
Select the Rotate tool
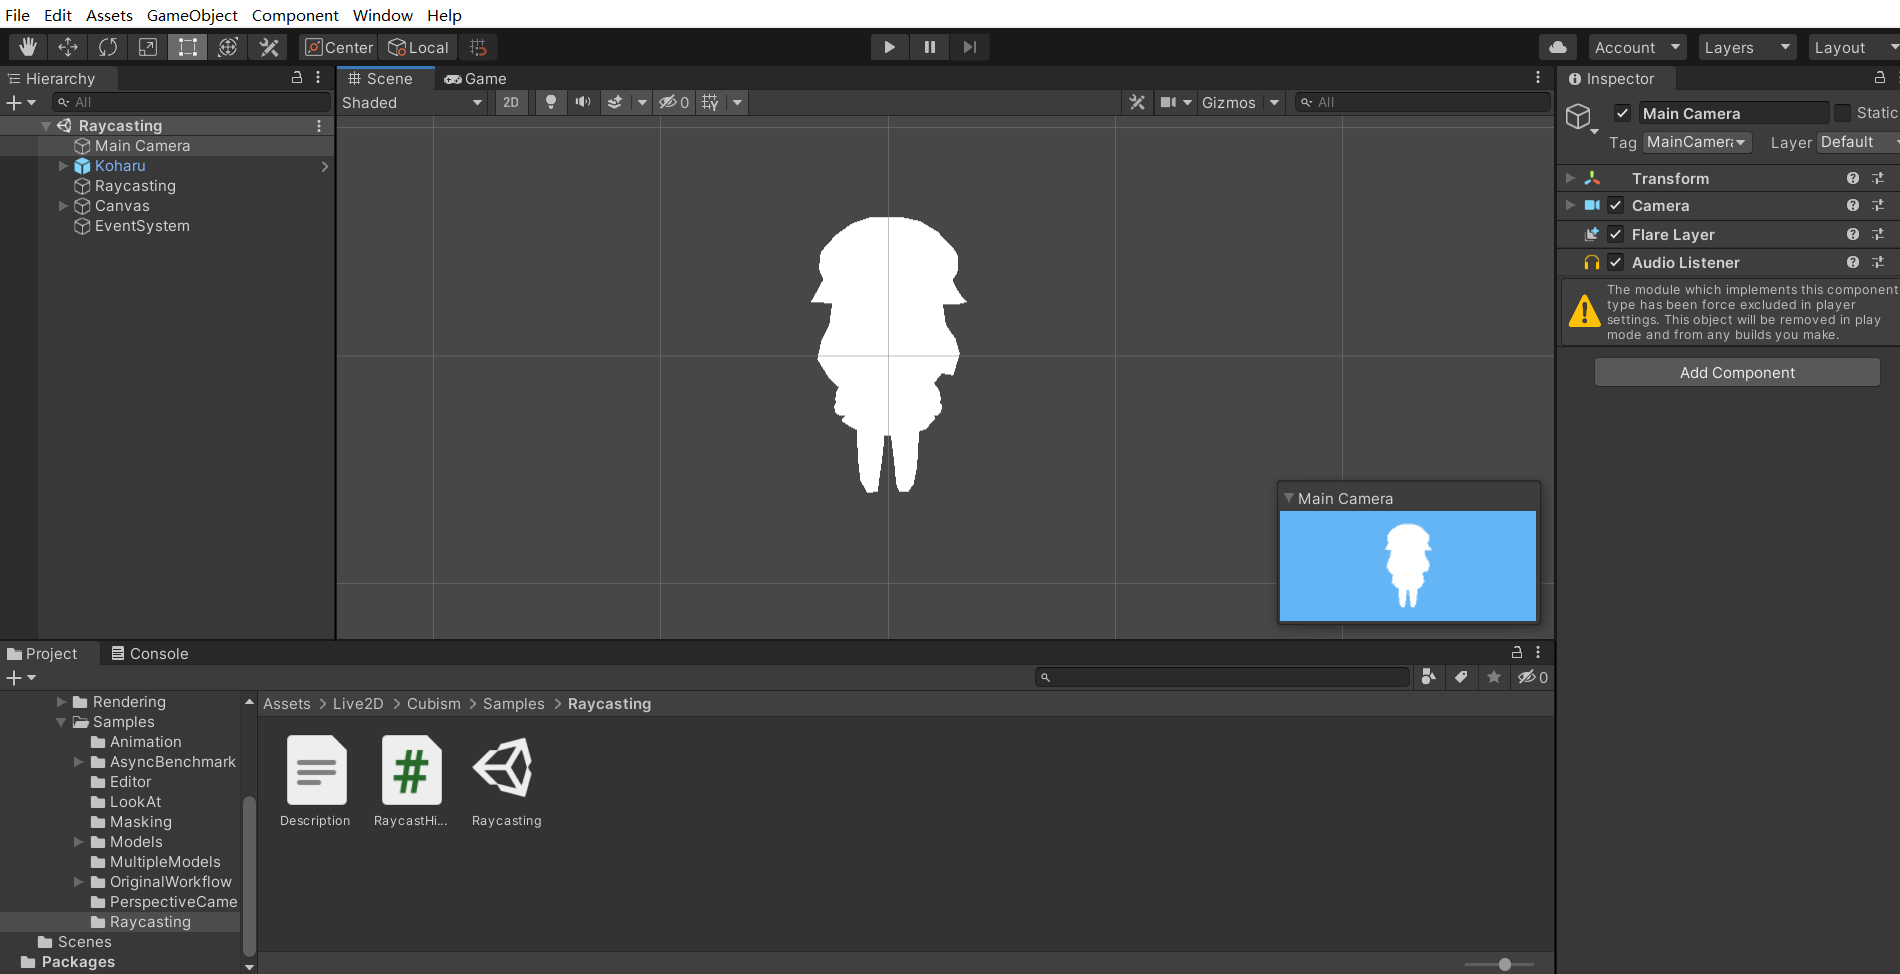coord(108,47)
